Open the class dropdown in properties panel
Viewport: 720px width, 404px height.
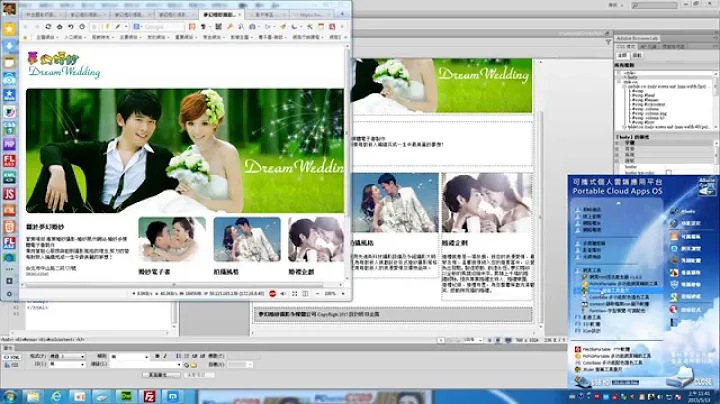(130, 356)
